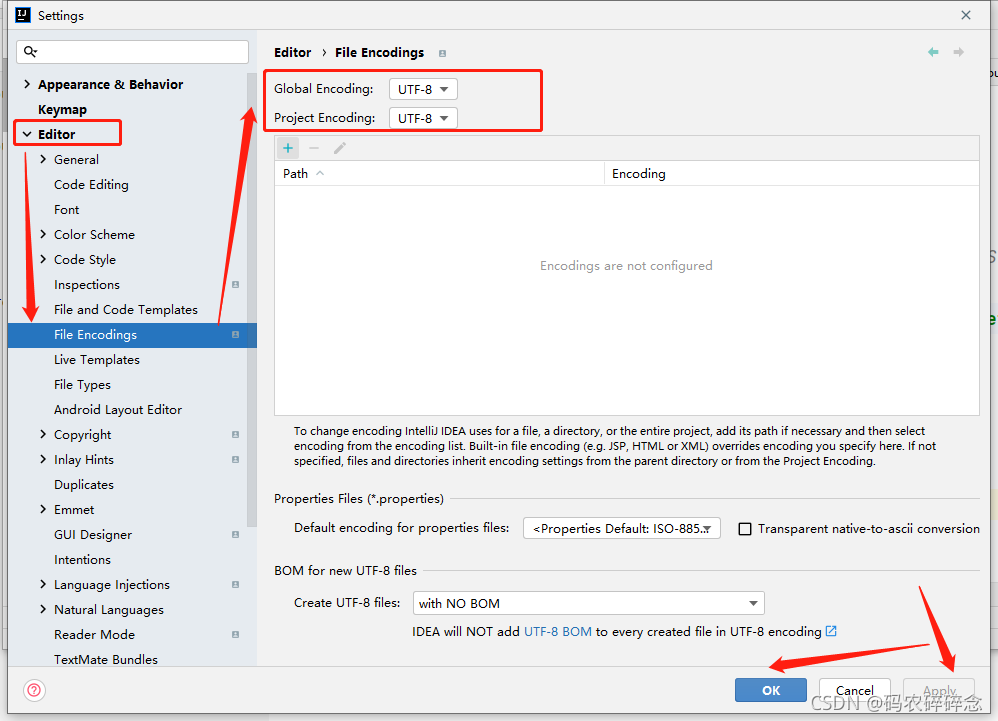Click the back navigation arrow
Screen dimensions: 998x721
click(x=933, y=52)
